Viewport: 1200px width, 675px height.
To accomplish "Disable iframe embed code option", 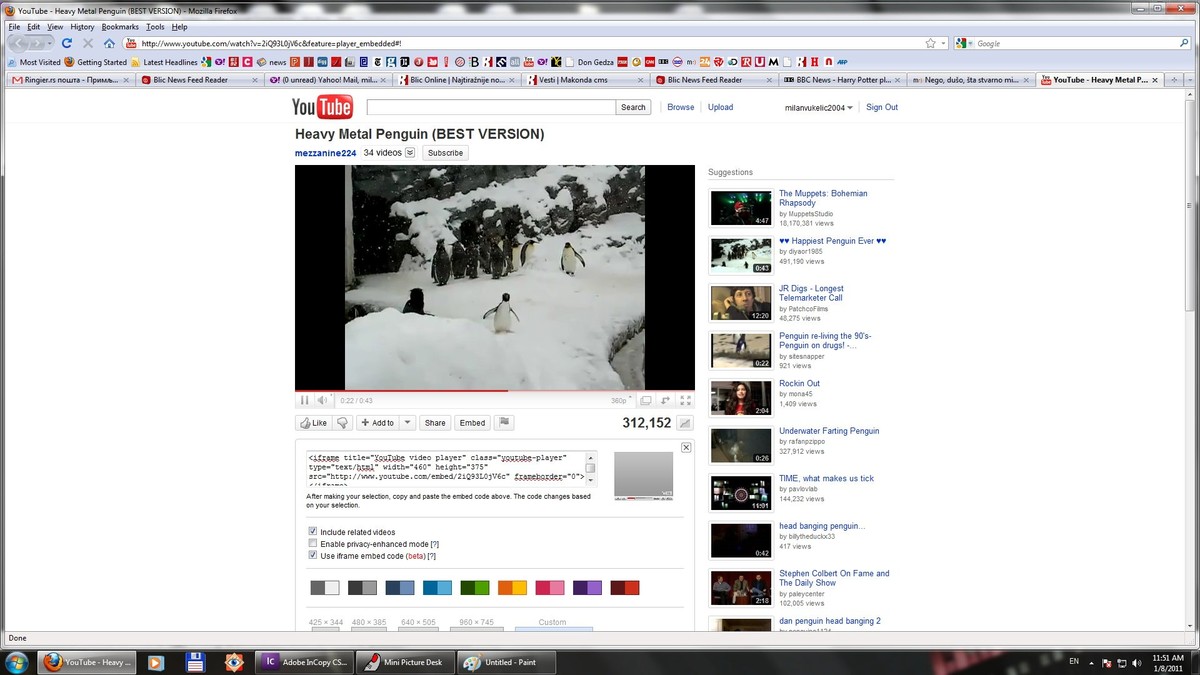I will [312, 556].
